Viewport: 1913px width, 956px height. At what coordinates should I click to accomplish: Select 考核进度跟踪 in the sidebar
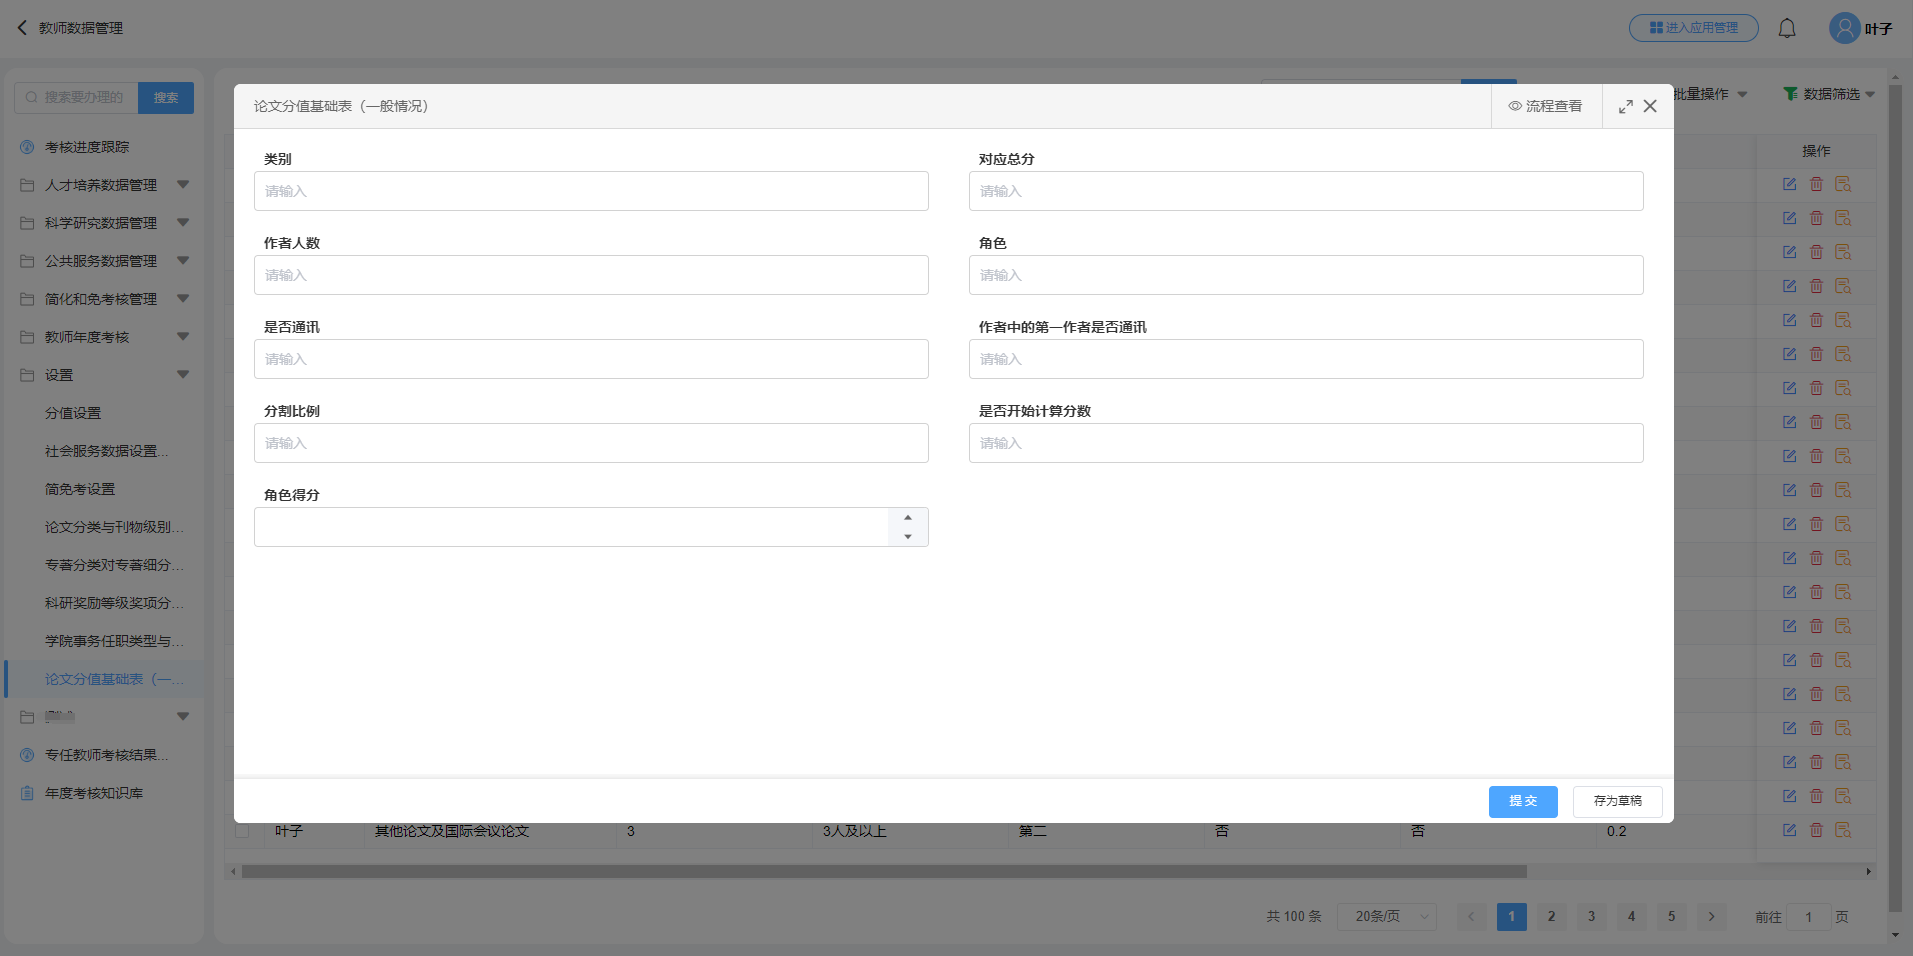[87, 147]
